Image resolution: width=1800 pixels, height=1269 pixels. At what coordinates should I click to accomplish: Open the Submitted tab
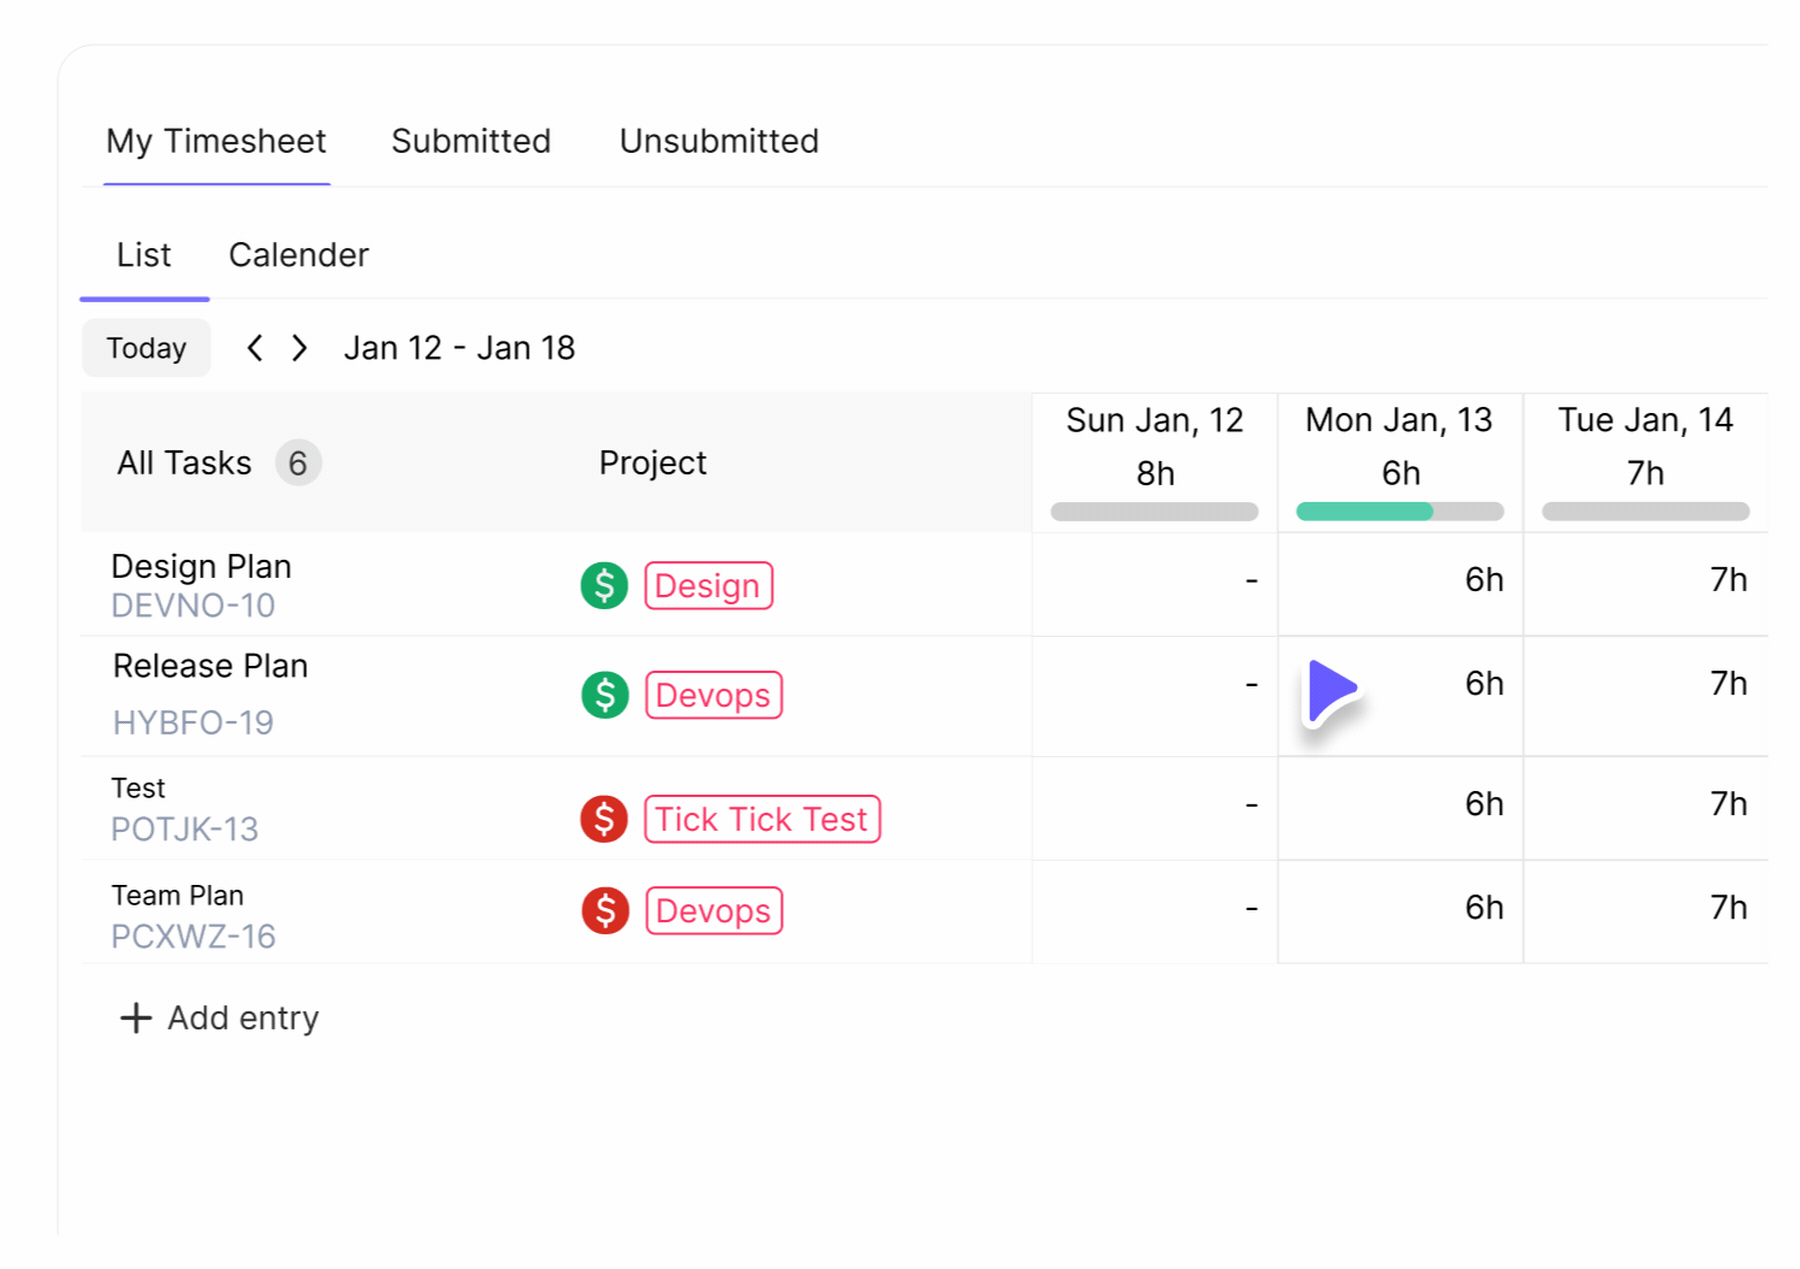(471, 141)
